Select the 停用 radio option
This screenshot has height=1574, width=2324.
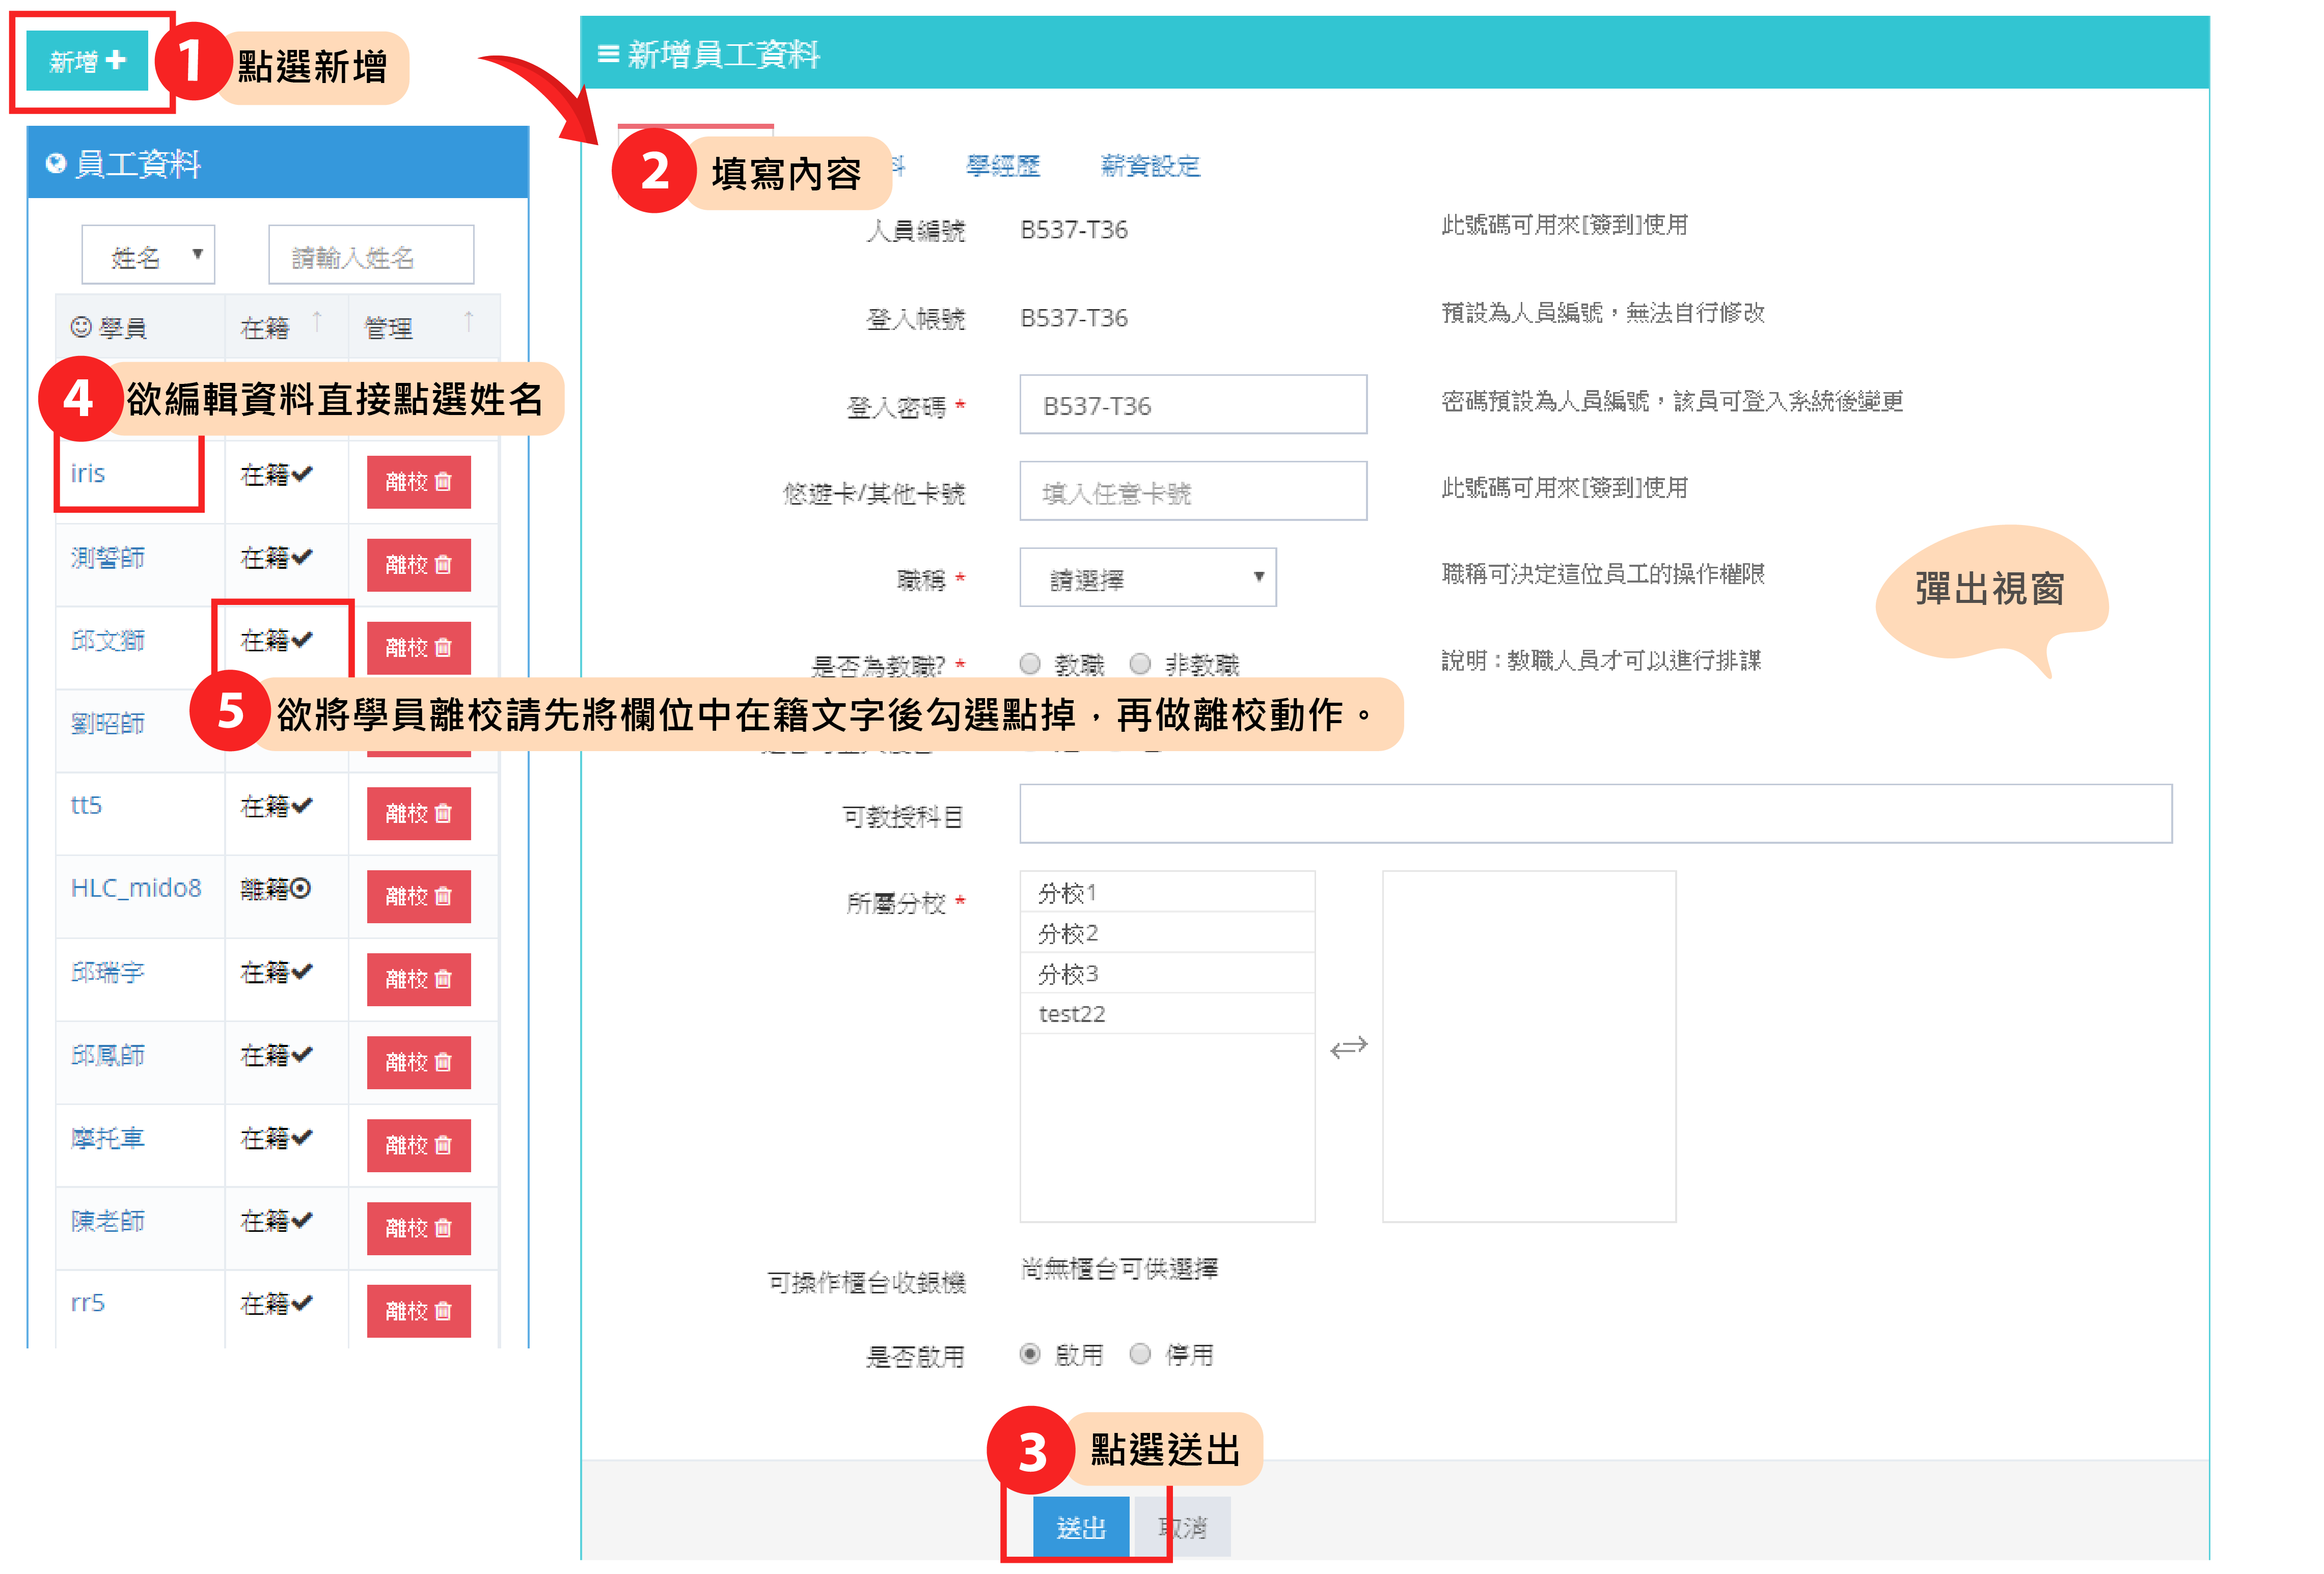click(1140, 1354)
